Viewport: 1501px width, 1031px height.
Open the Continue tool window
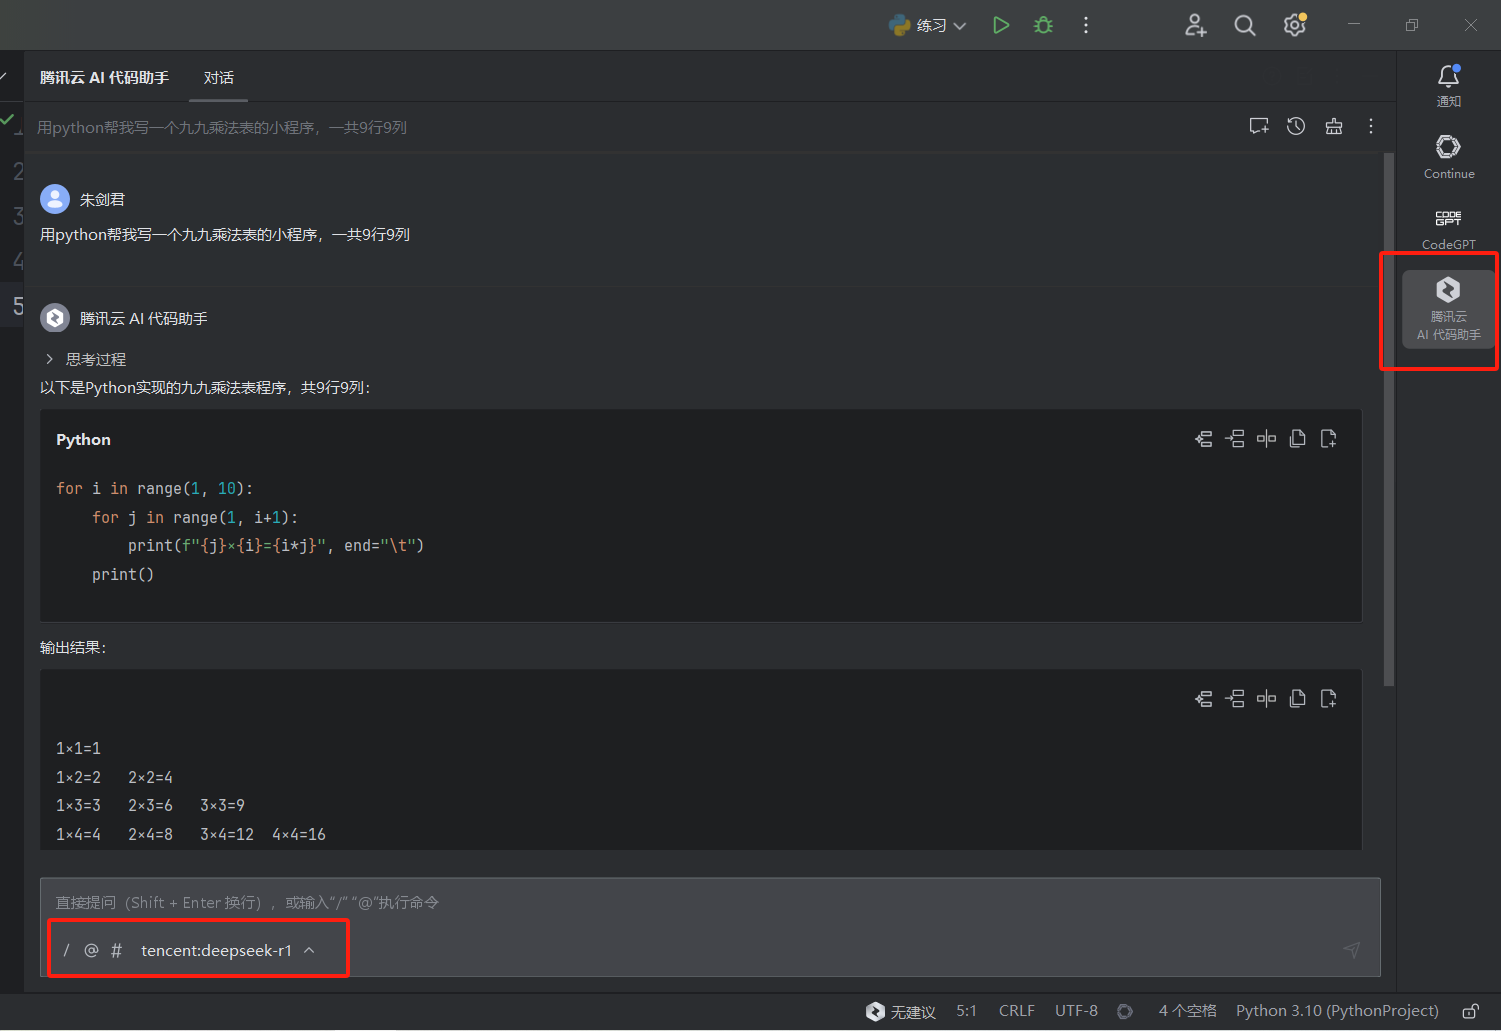tap(1449, 157)
